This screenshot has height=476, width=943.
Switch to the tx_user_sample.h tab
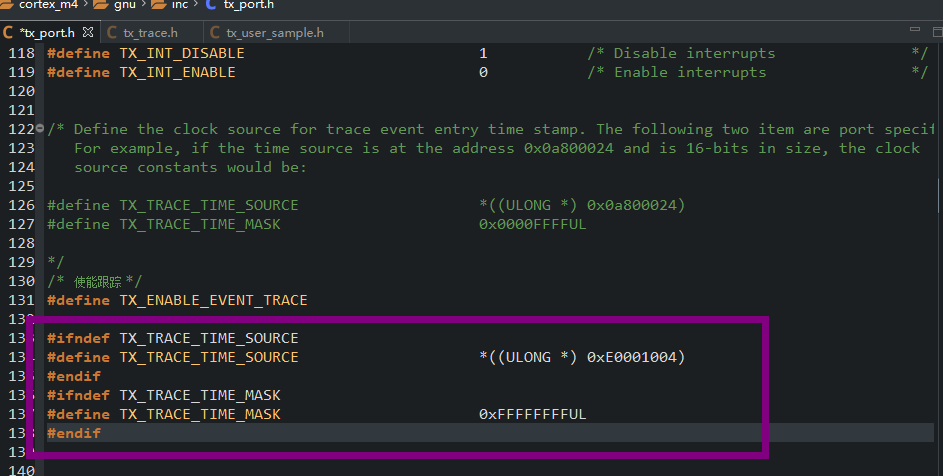pos(275,32)
